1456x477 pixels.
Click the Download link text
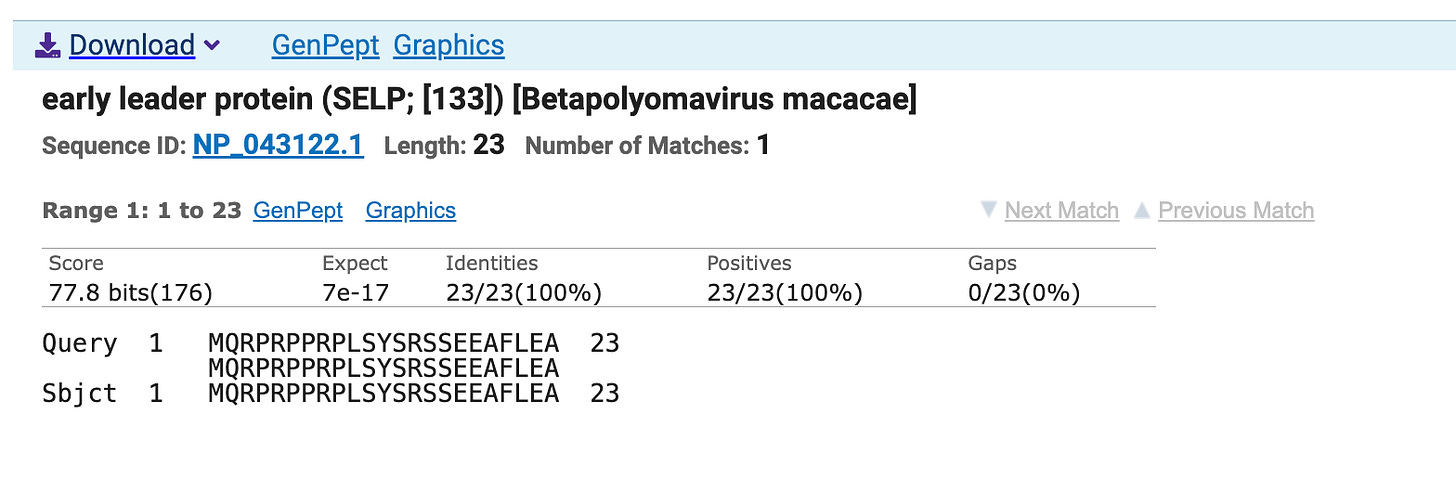point(131,45)
